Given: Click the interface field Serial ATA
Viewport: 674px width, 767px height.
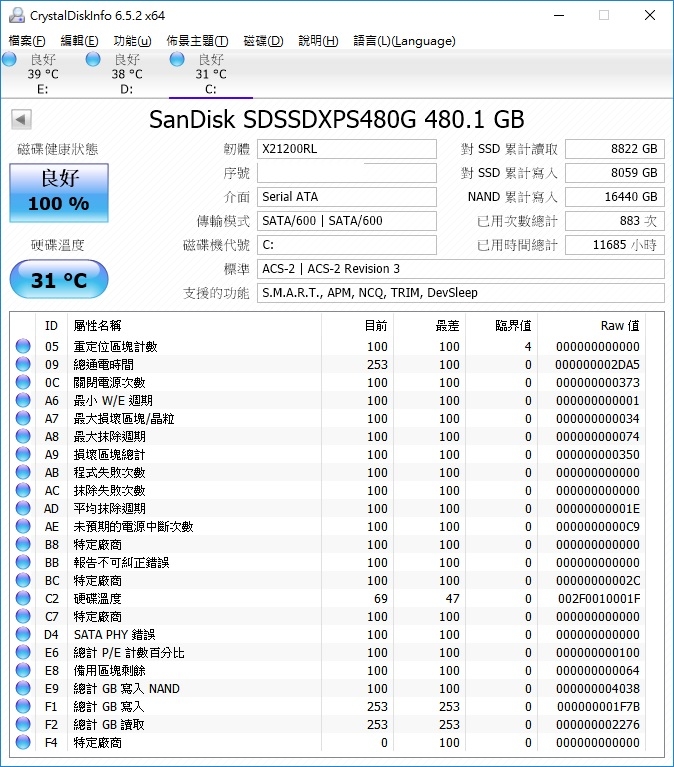Looking at the screenshot, I should coord(347,197).
